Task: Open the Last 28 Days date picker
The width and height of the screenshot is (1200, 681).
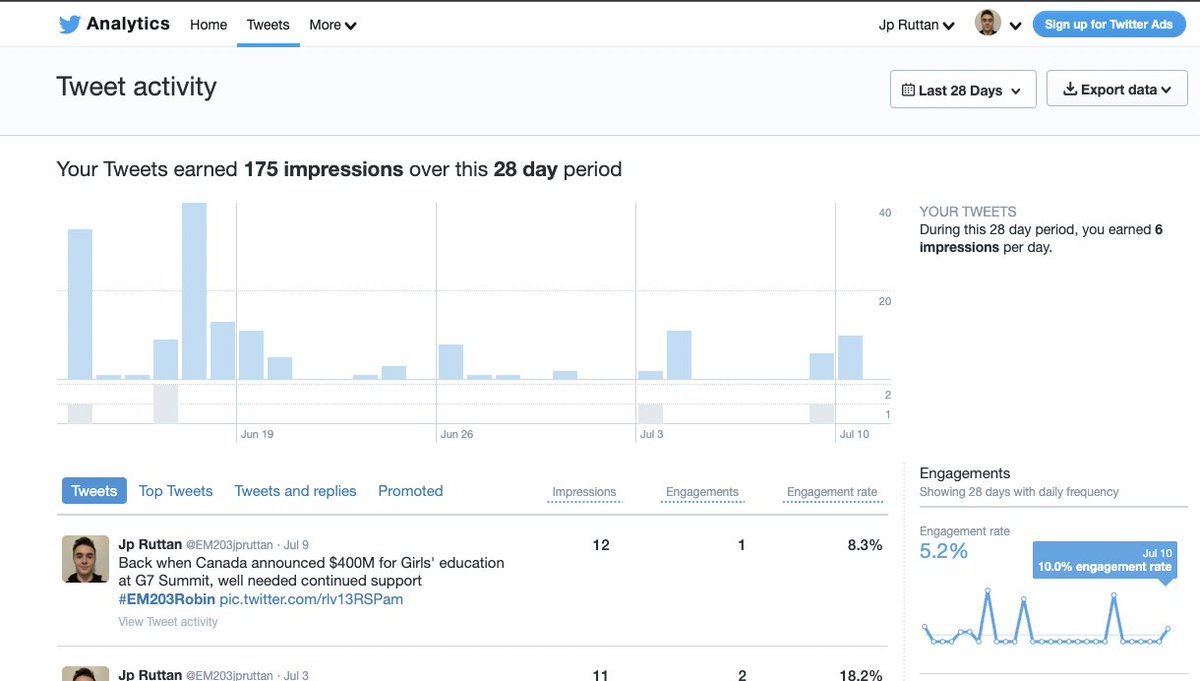Action: [x=962, y=90]
